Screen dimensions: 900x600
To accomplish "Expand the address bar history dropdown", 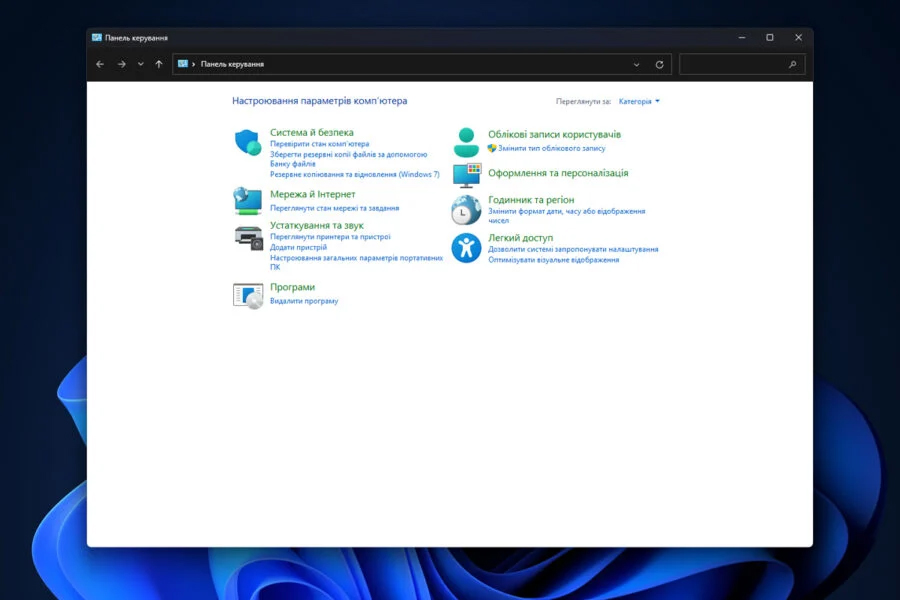I will (x=637, y=64).
